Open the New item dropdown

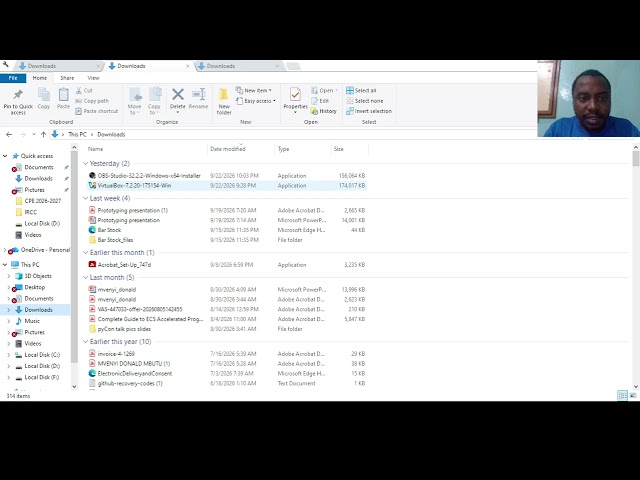click(x=253, y=90)
